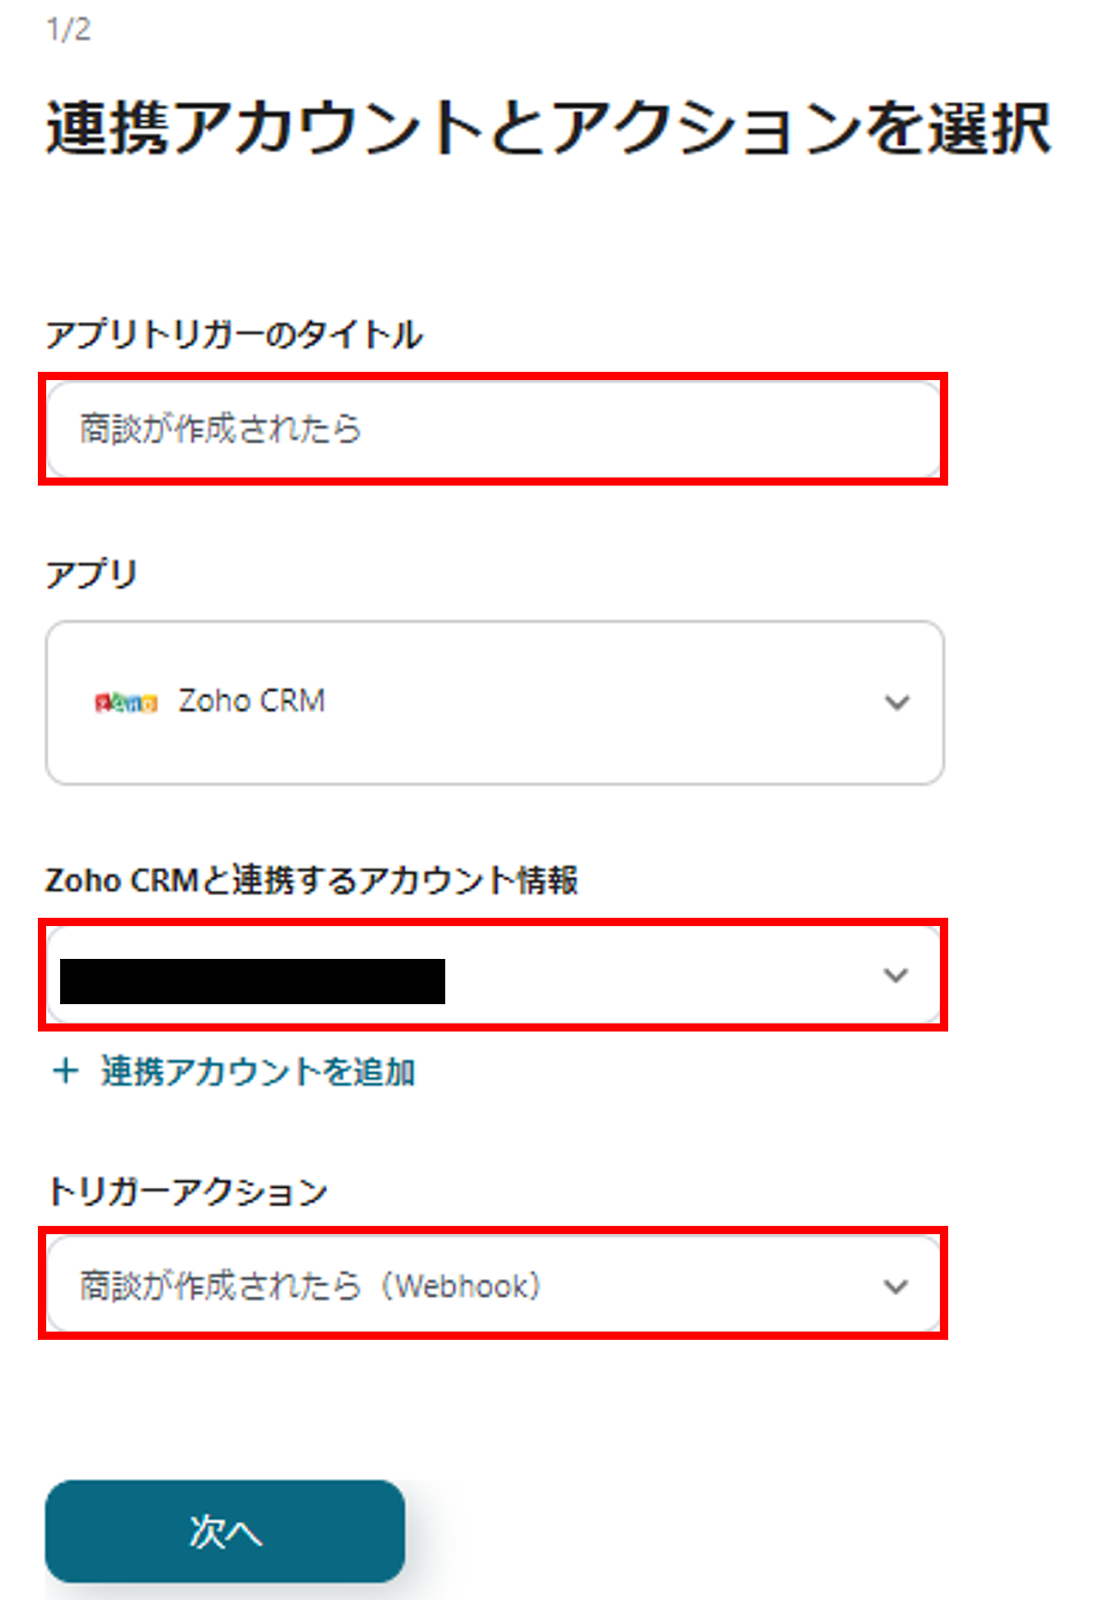The height and width of the screenshot is (1600, 1114).
Task: Click the アプリトリガーのタイトル text input field
Action: 492,429
